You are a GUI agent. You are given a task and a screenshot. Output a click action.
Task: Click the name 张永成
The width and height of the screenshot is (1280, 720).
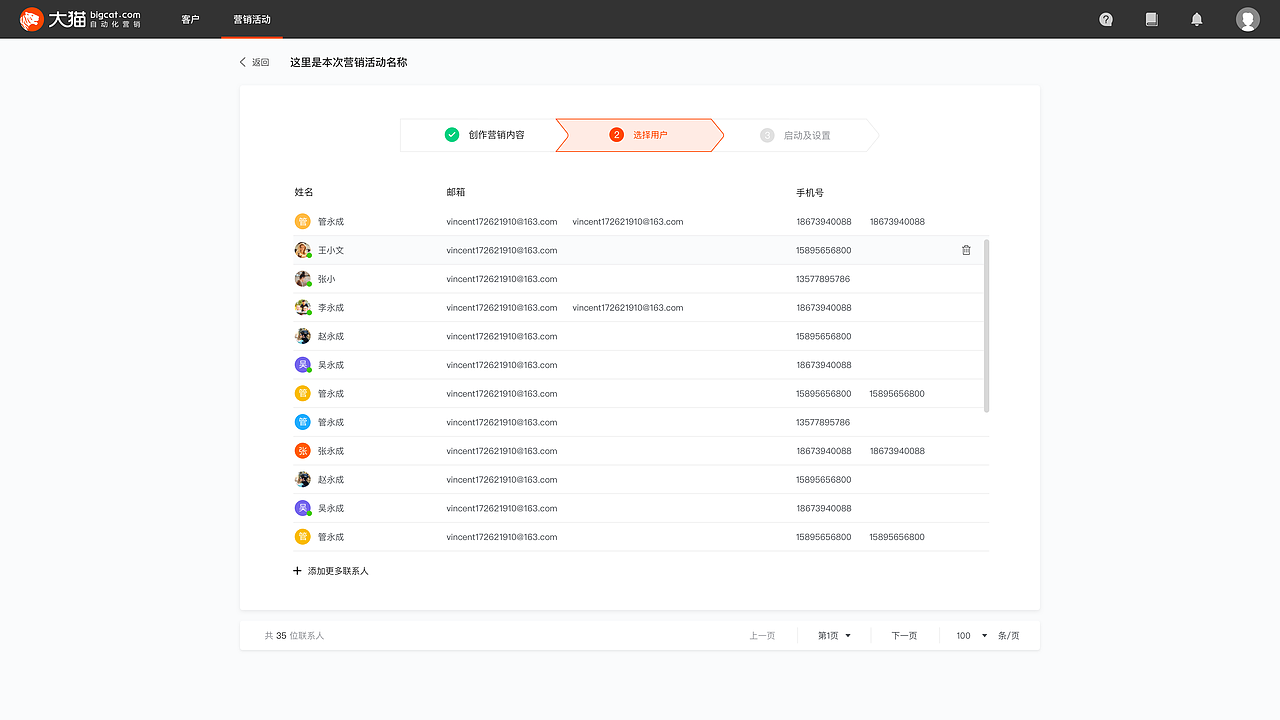tap(331, 451)
